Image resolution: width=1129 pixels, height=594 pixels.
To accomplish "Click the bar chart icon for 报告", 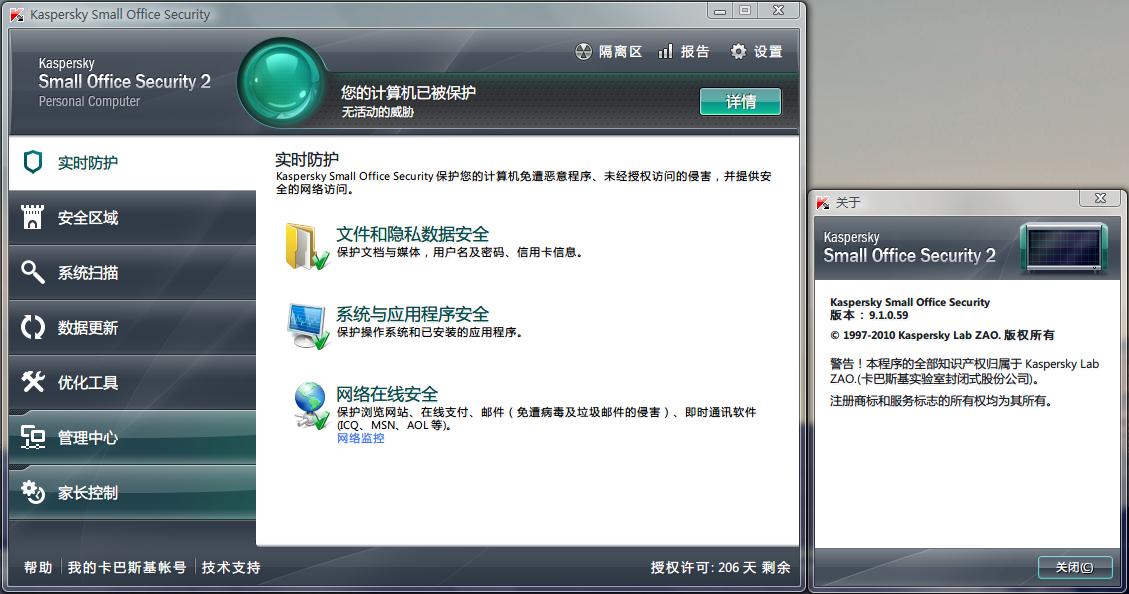I will (x=665, y=51).
